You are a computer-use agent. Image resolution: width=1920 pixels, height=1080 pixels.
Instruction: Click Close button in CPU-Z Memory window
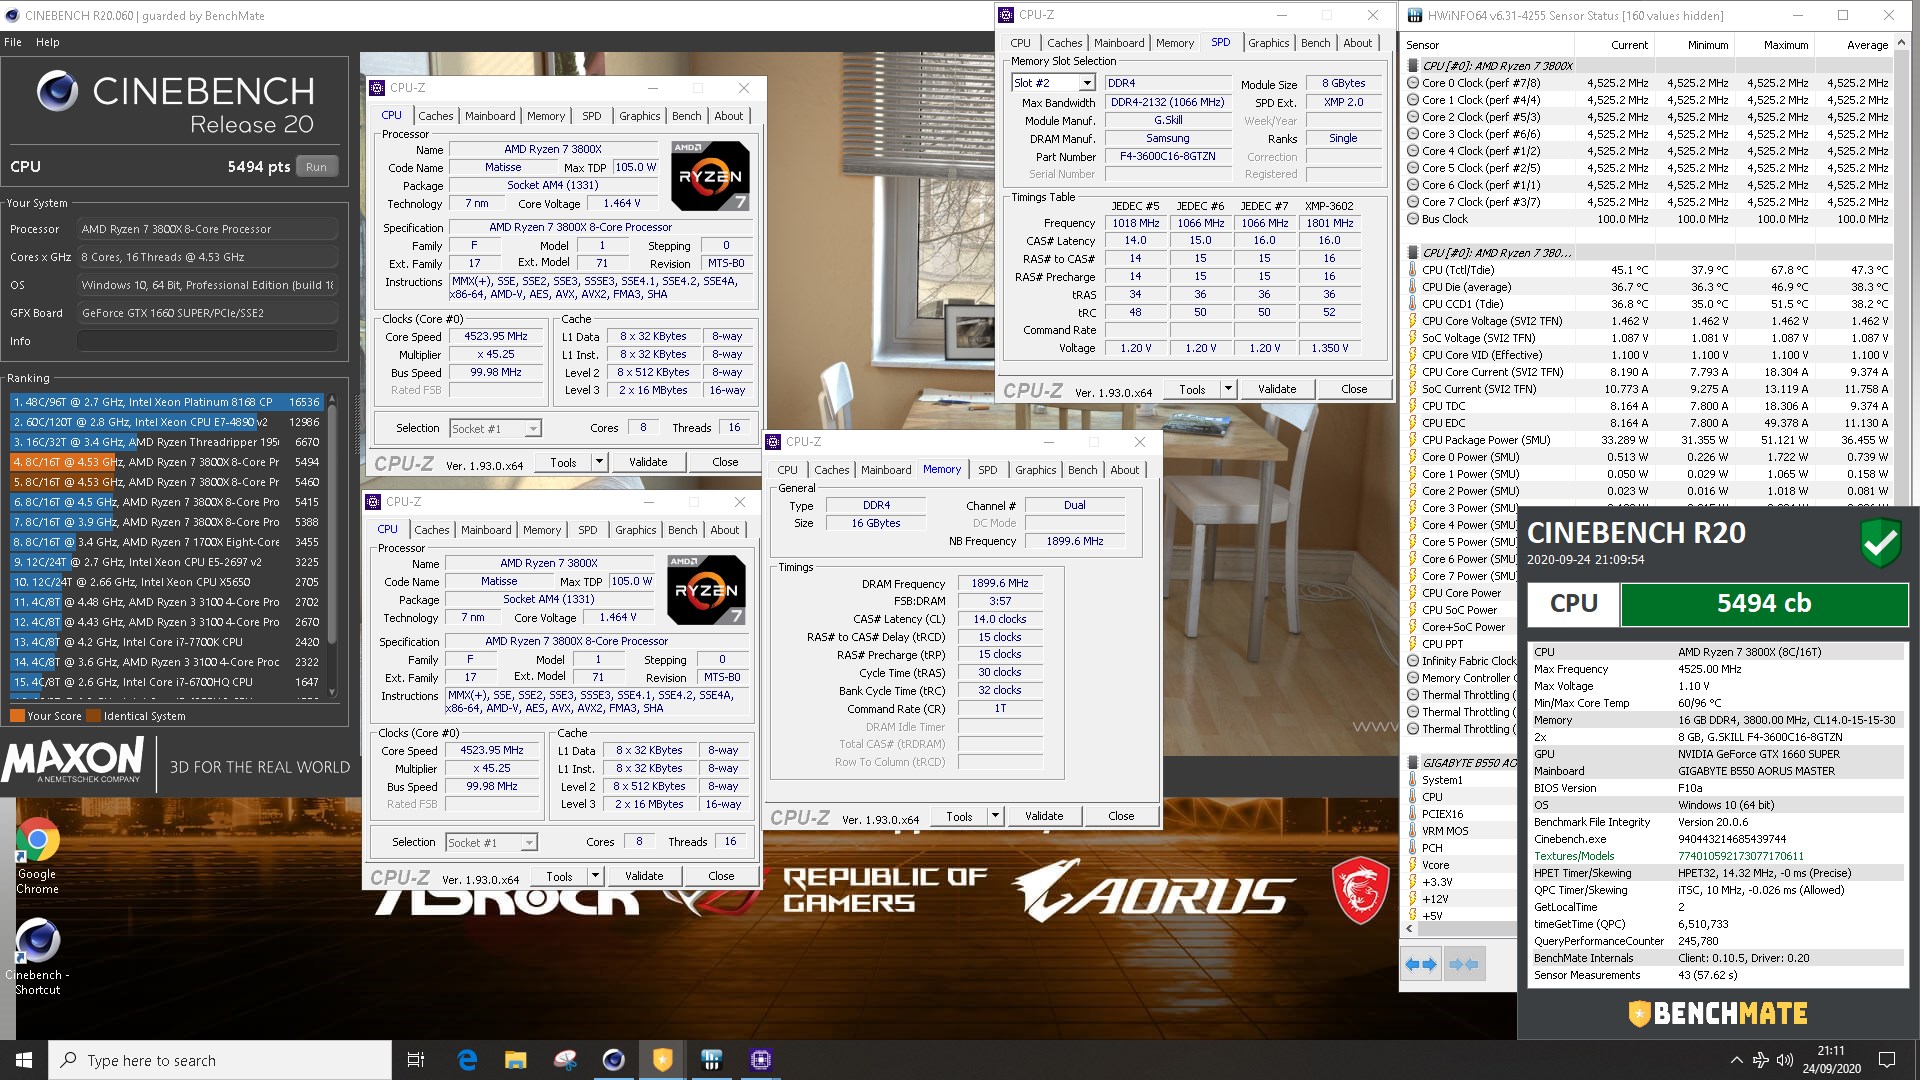click(x=1121, y=816)
